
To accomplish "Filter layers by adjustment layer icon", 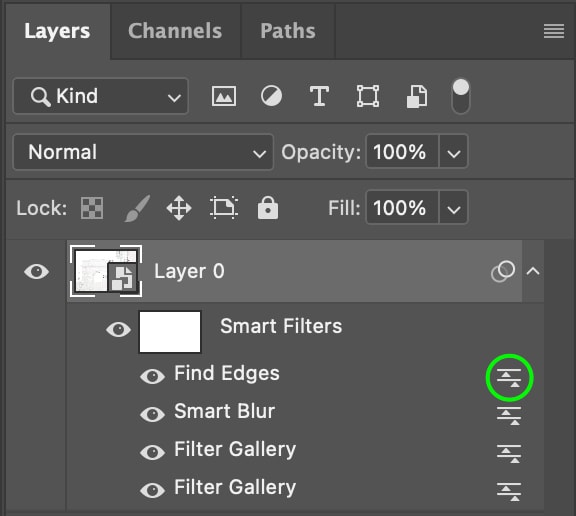I will point(271,96).
